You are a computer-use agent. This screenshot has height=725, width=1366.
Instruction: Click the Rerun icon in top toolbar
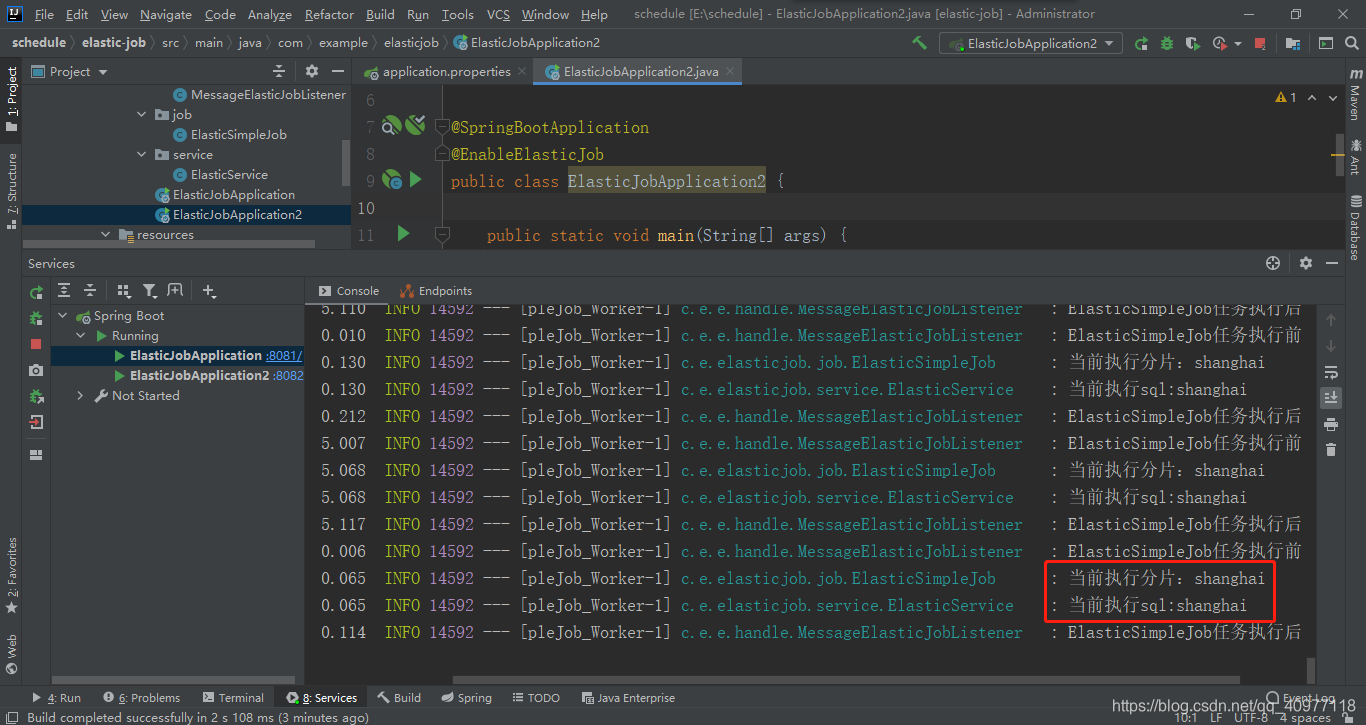(1141, 43)
